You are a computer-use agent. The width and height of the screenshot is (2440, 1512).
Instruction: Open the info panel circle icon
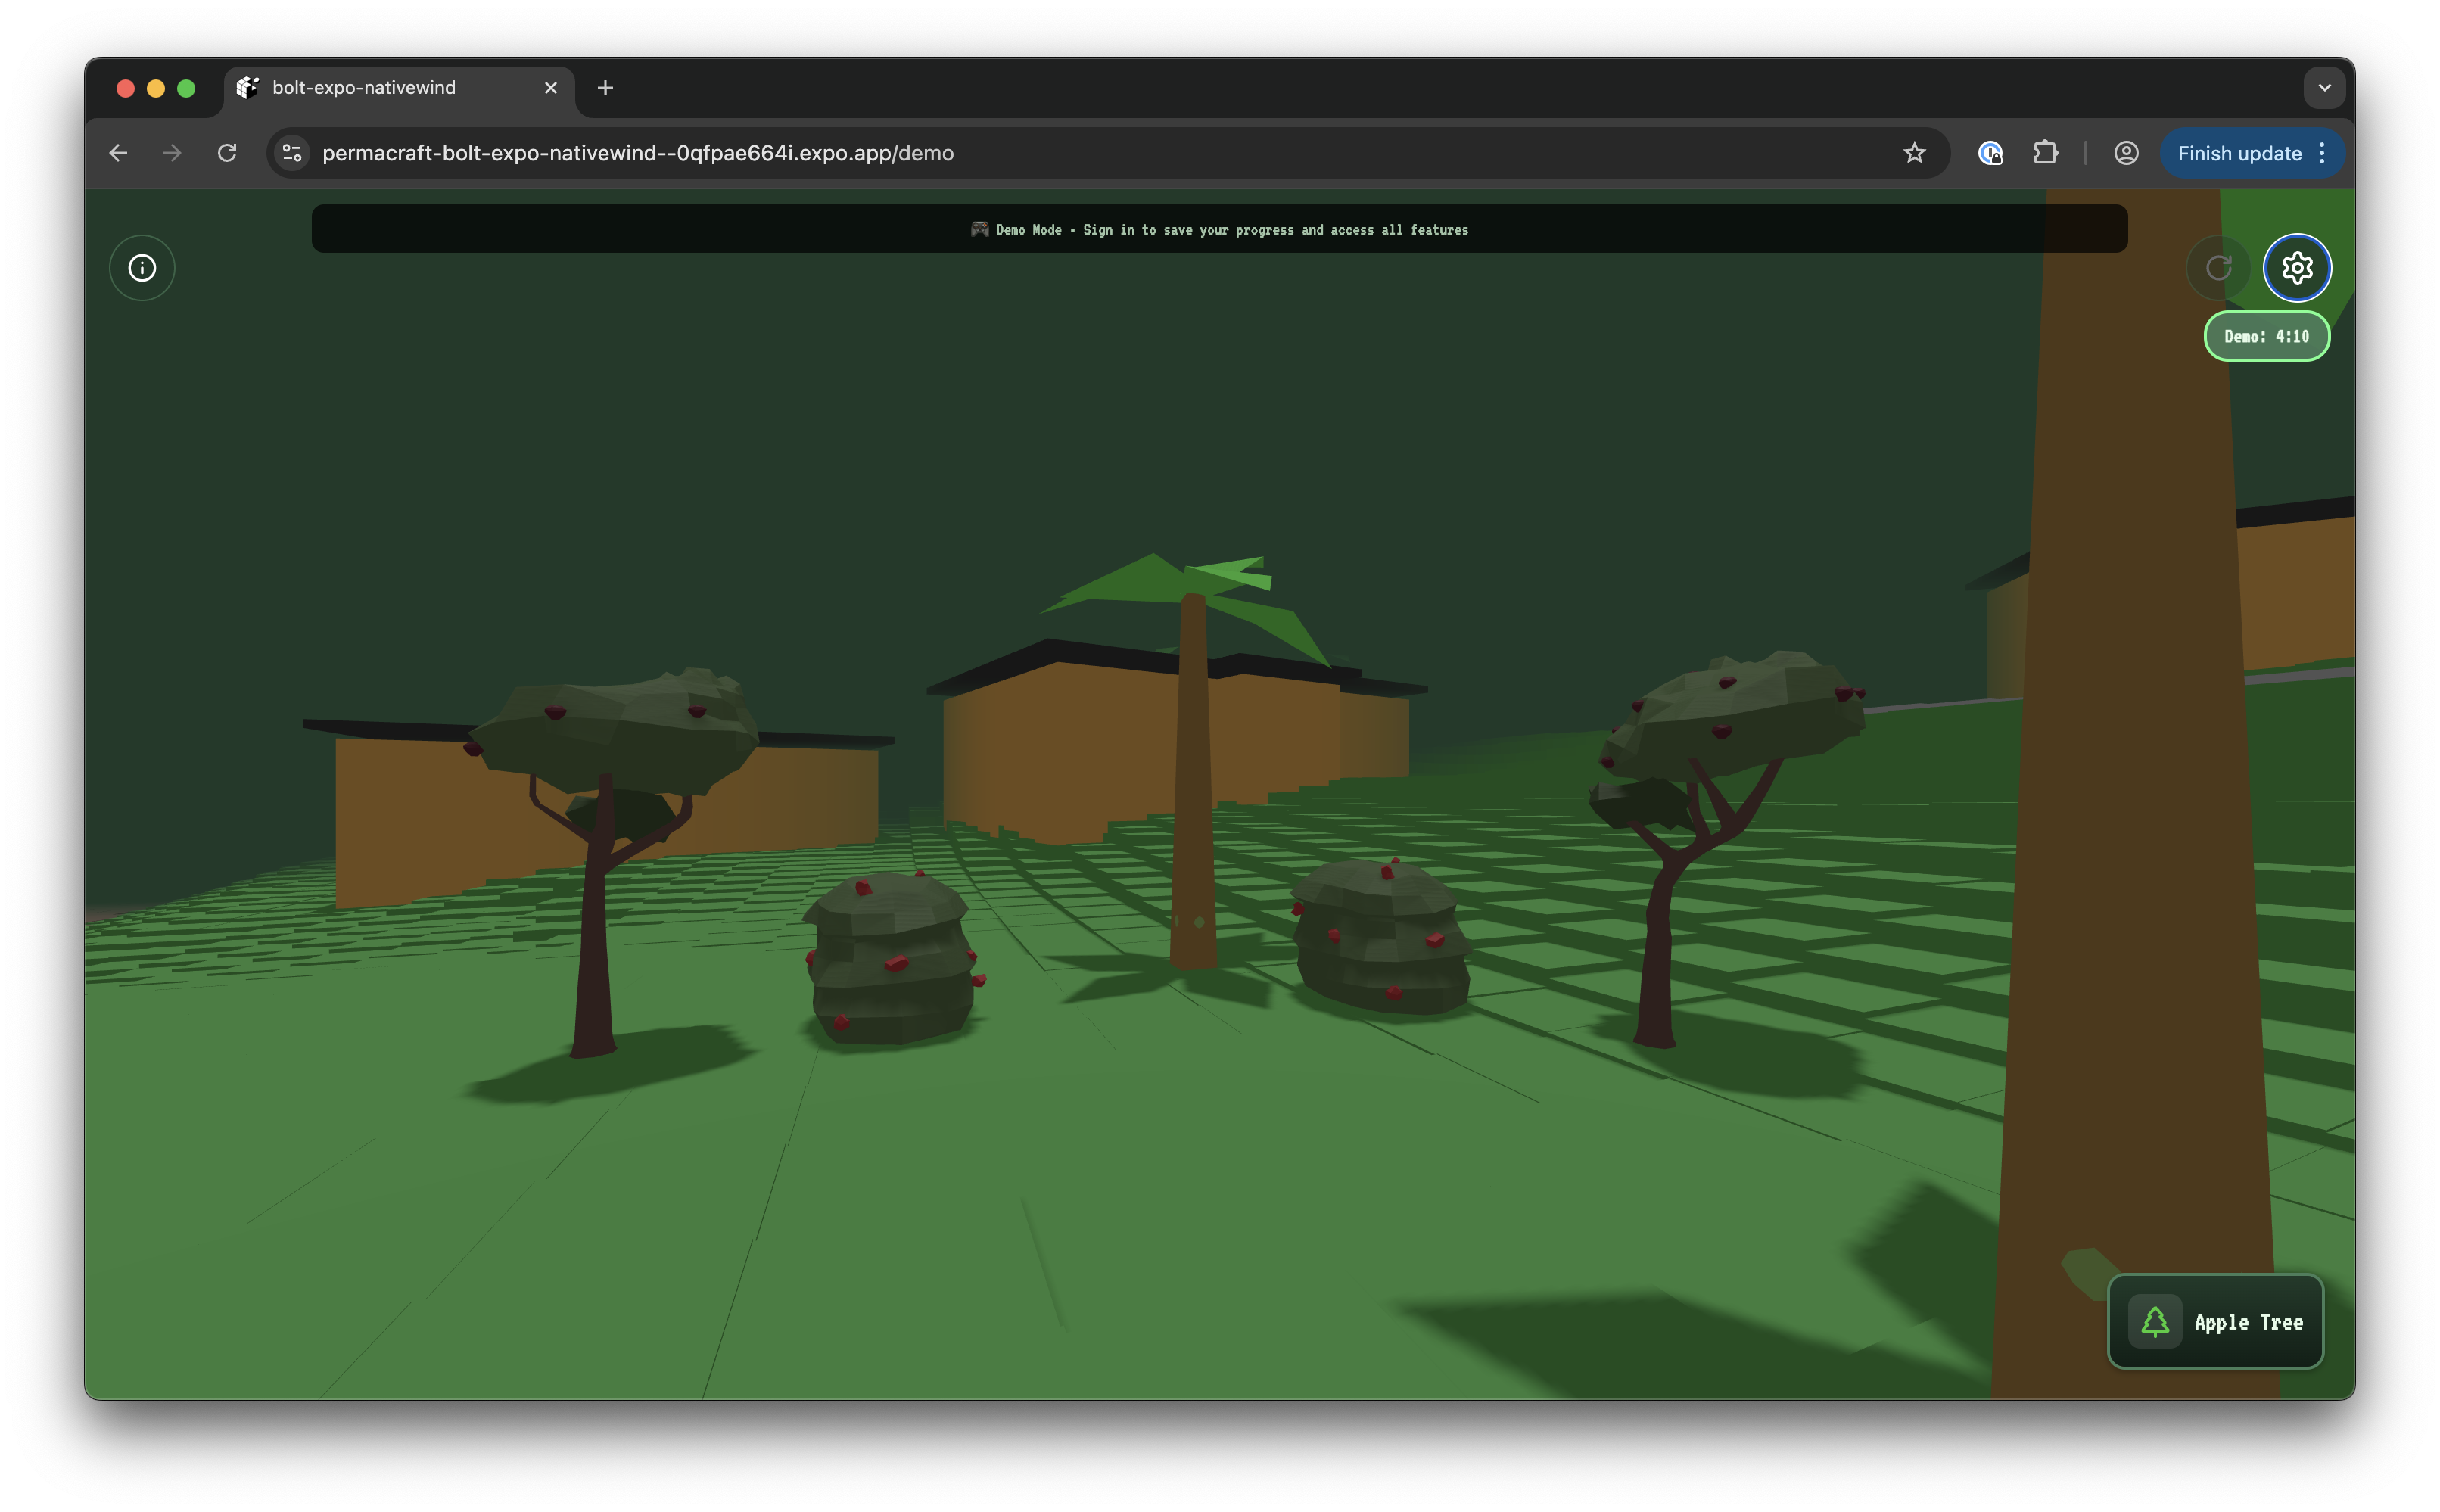point(142,268)
